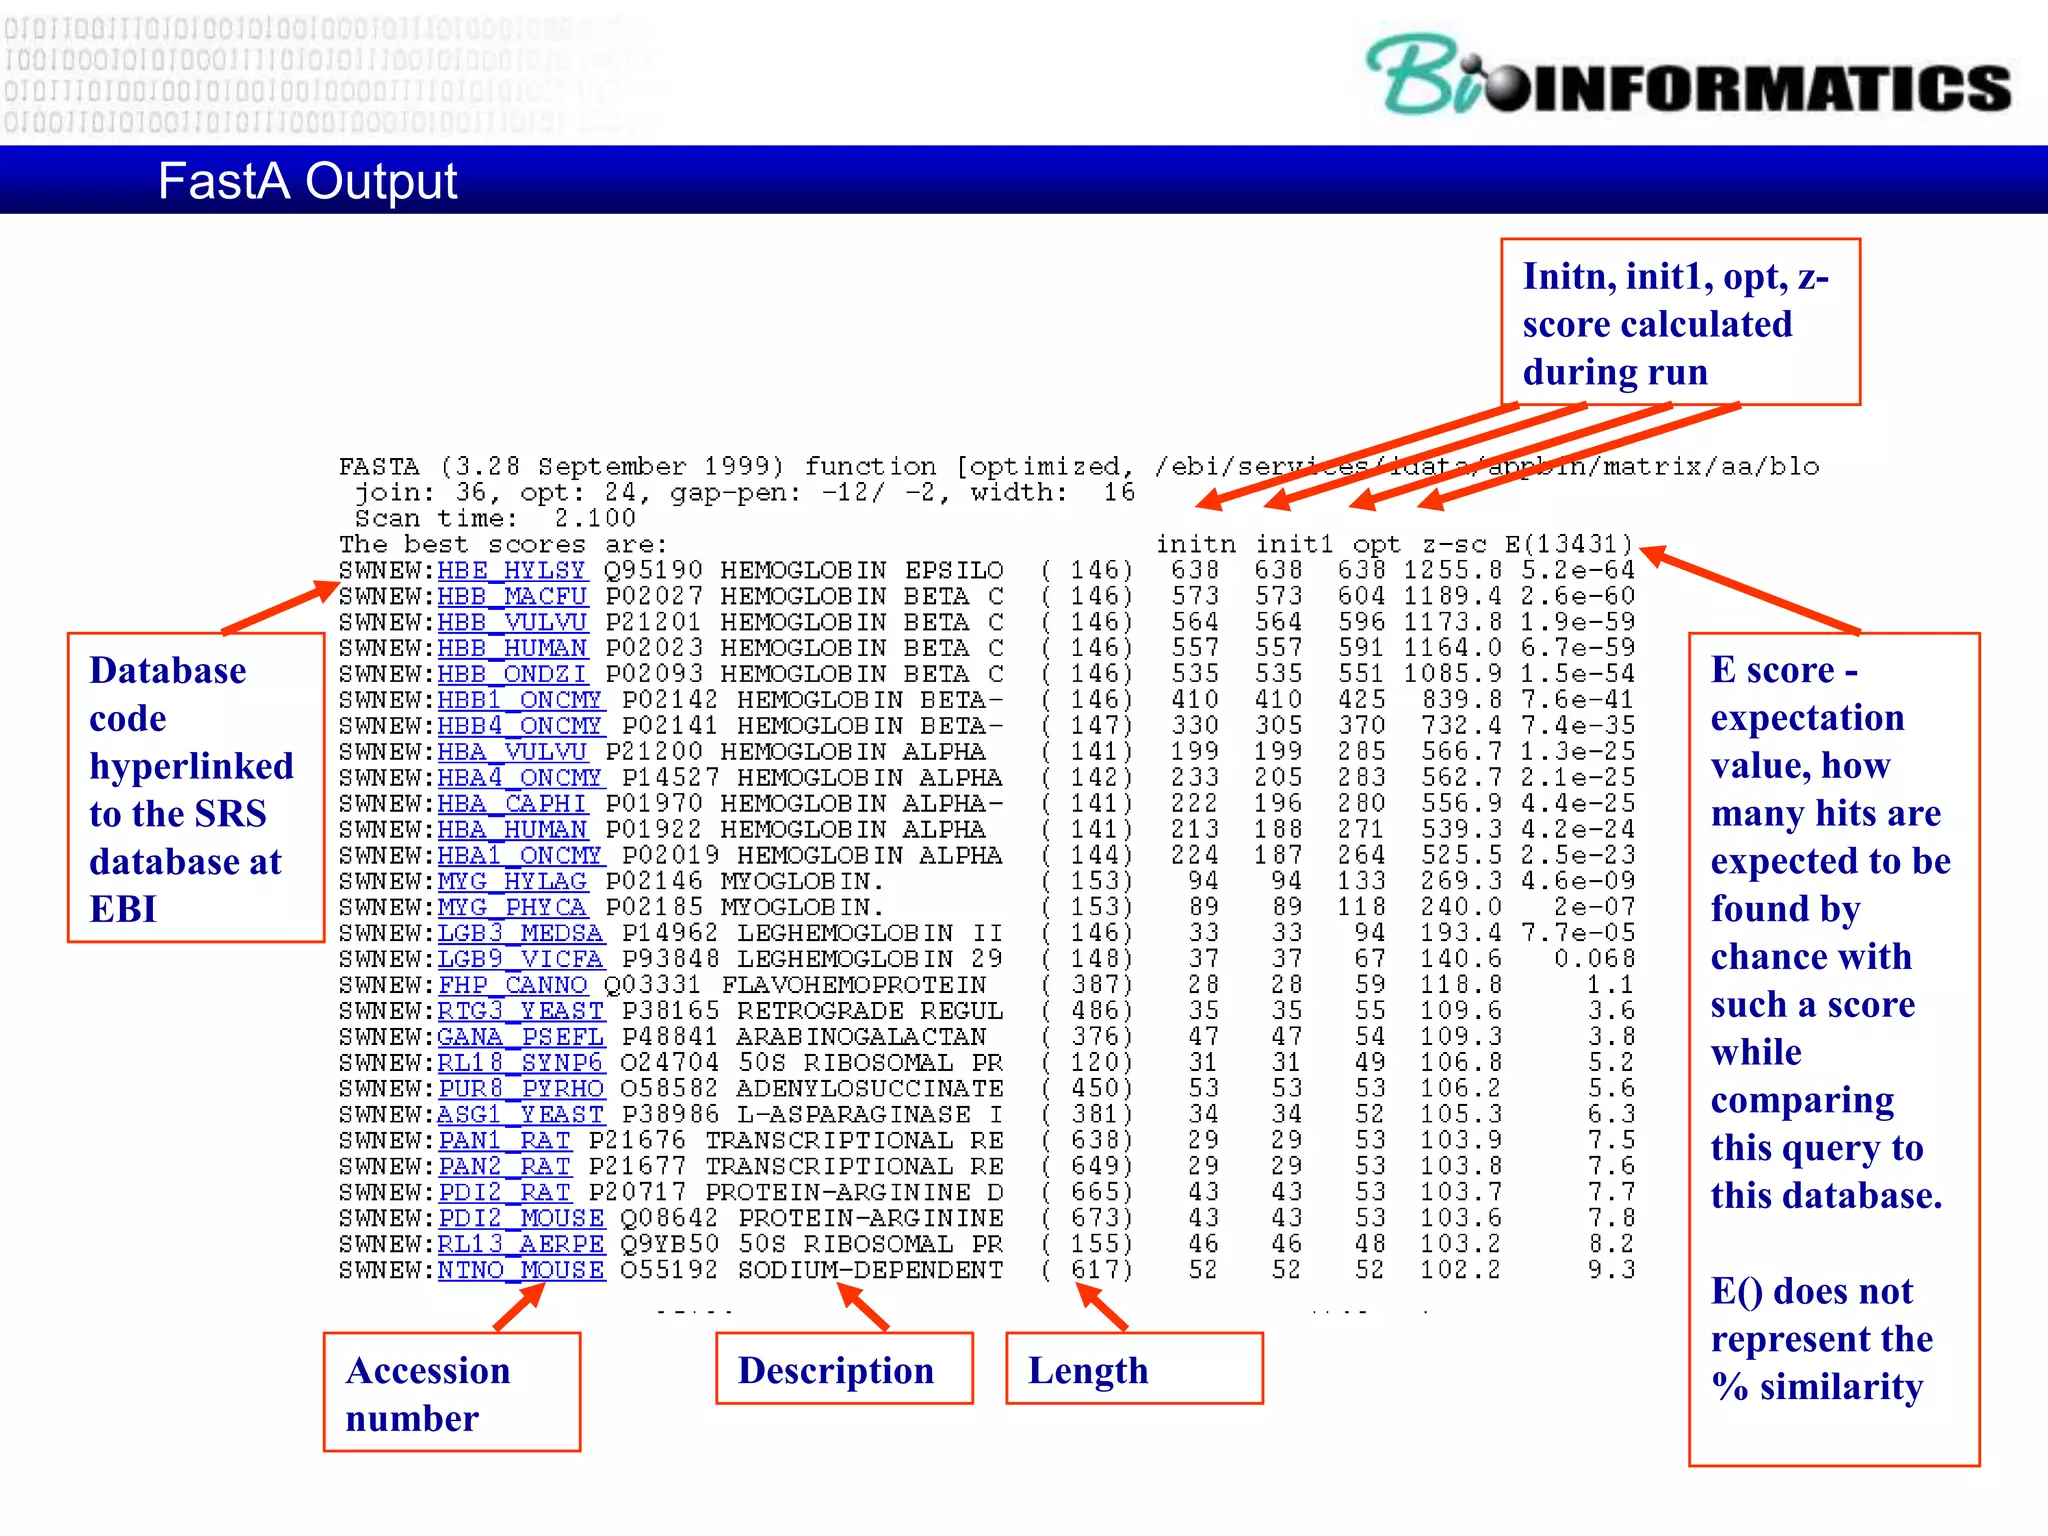Select the FastA Output slide title

(307, 181)
